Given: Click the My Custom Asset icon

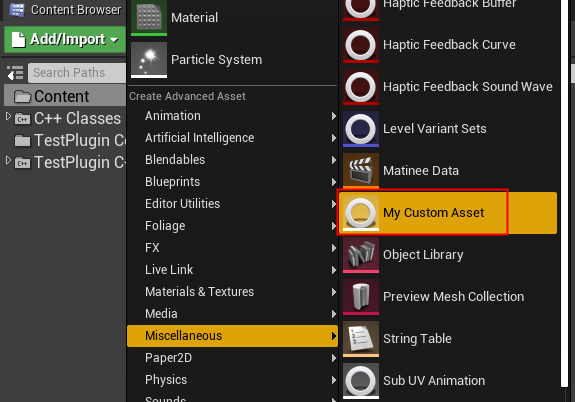Looking at the screenshot, I should click(x=361, y=213).
